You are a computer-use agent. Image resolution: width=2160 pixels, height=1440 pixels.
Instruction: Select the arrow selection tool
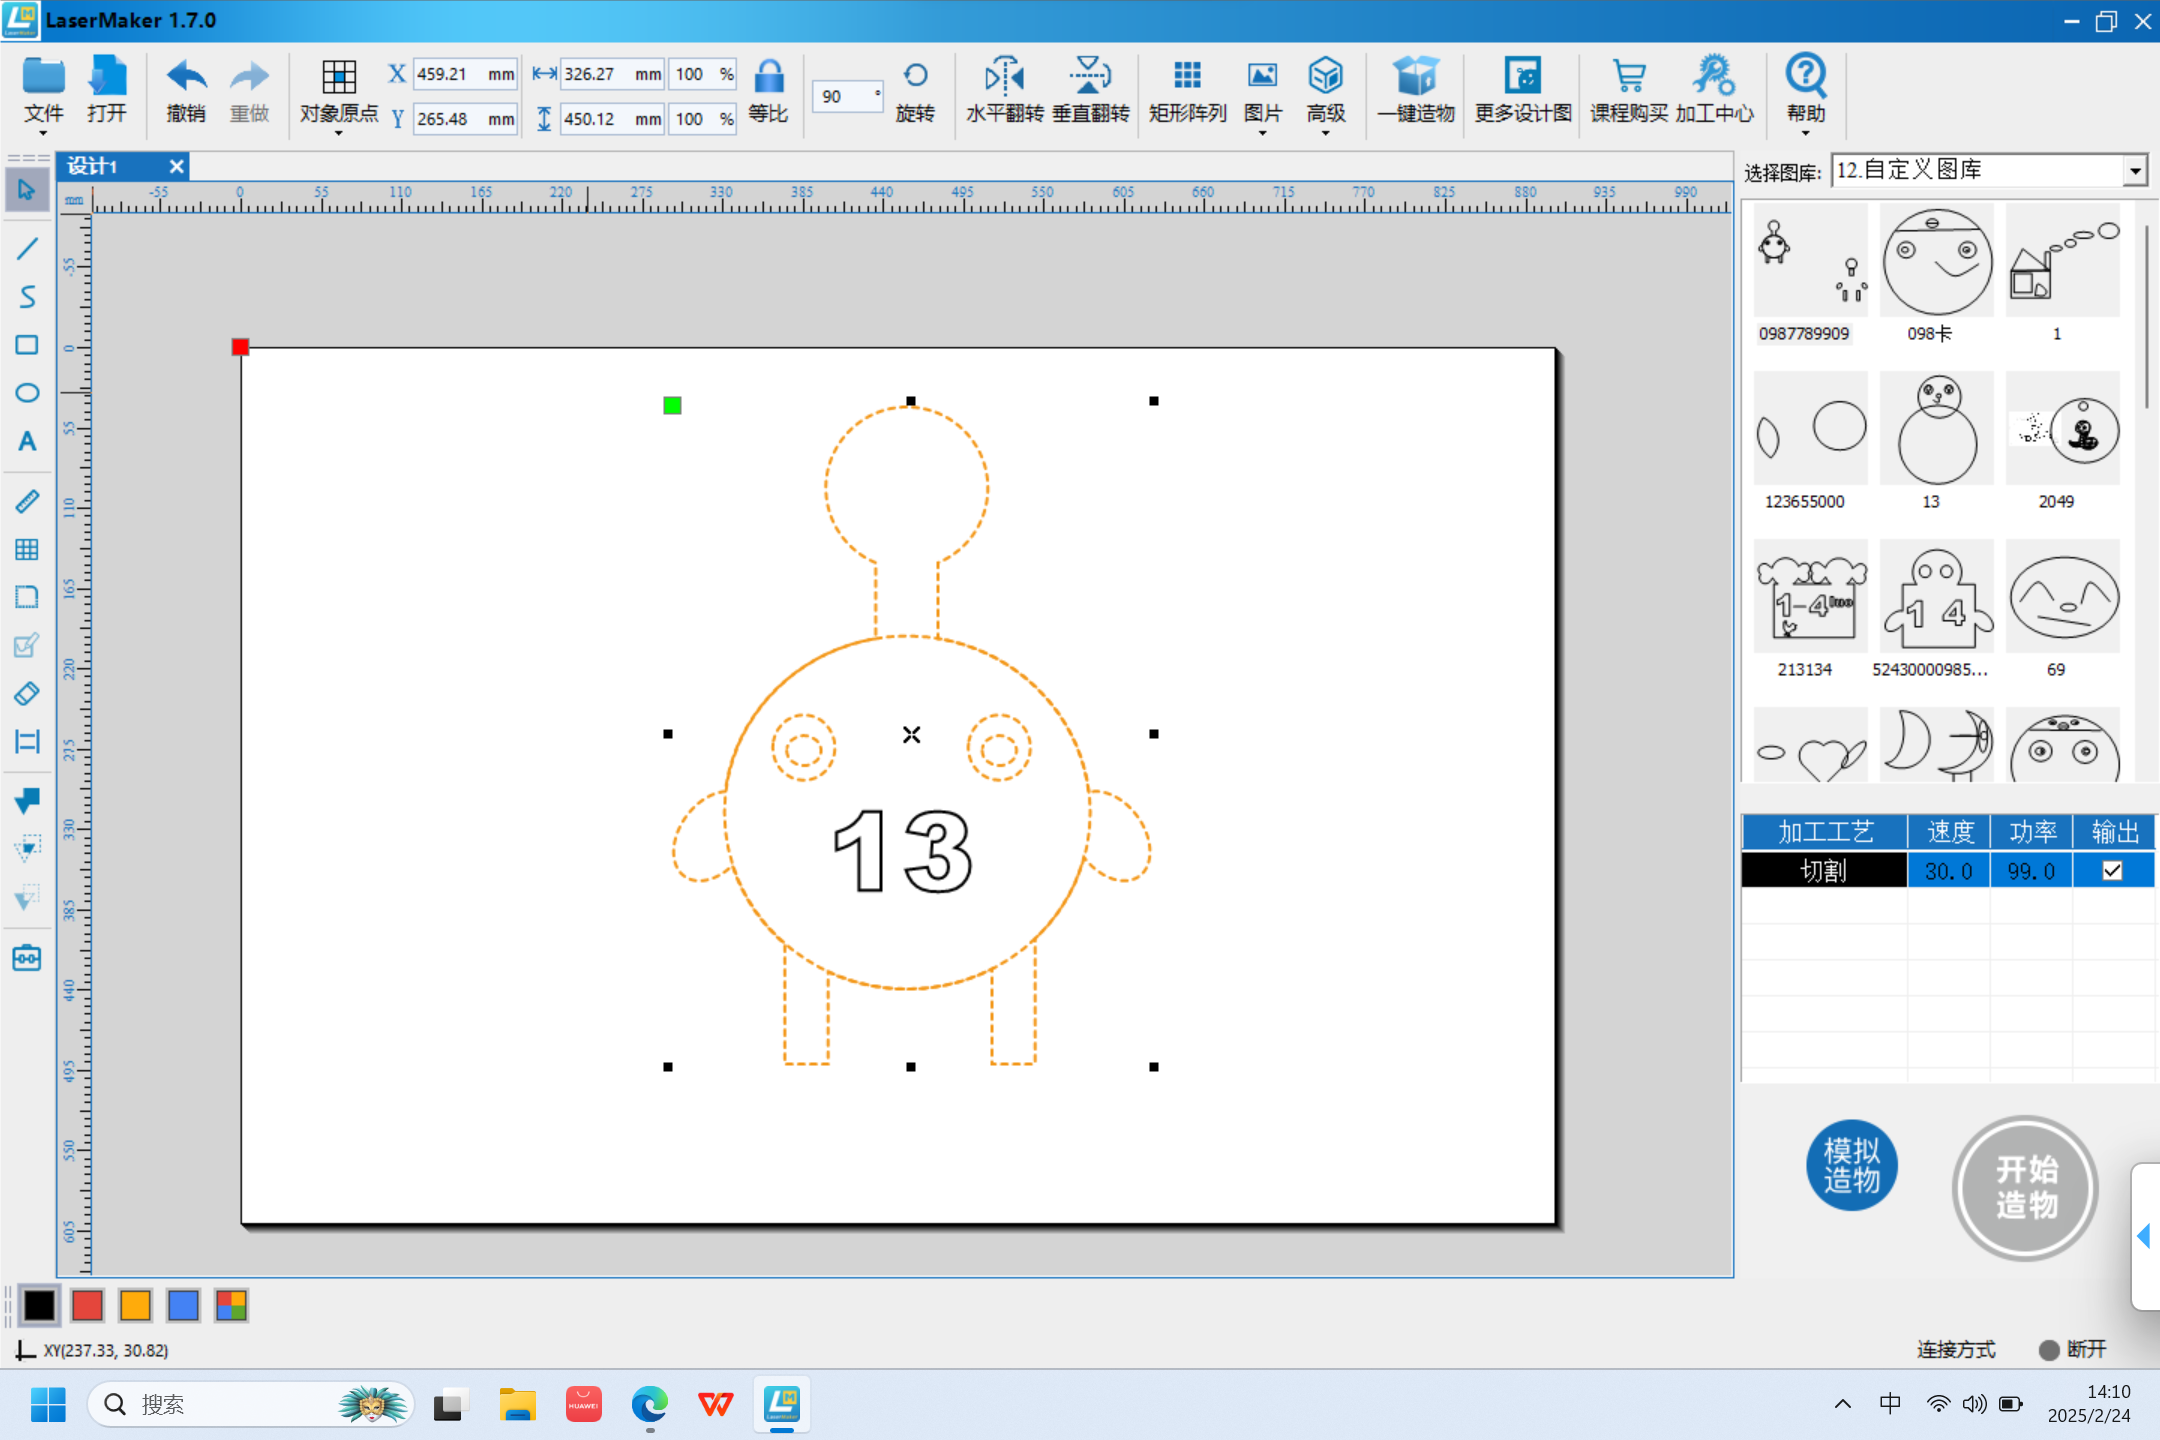coord(27,189)
